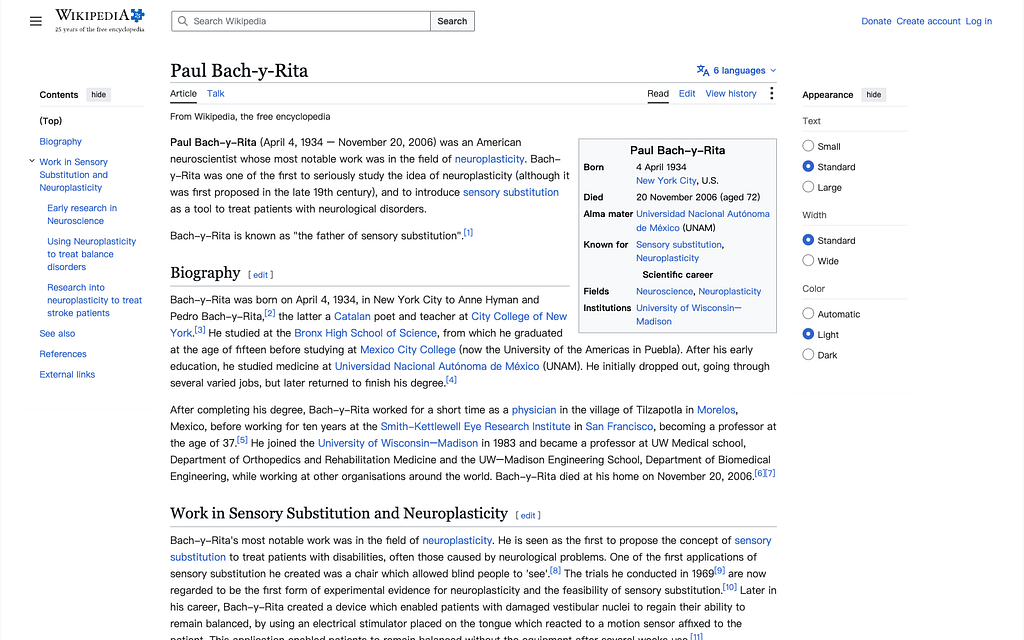Open footnote reference [10]
Screen dimensions: 1024x640
pyautogui.click(x=729, y=586)
